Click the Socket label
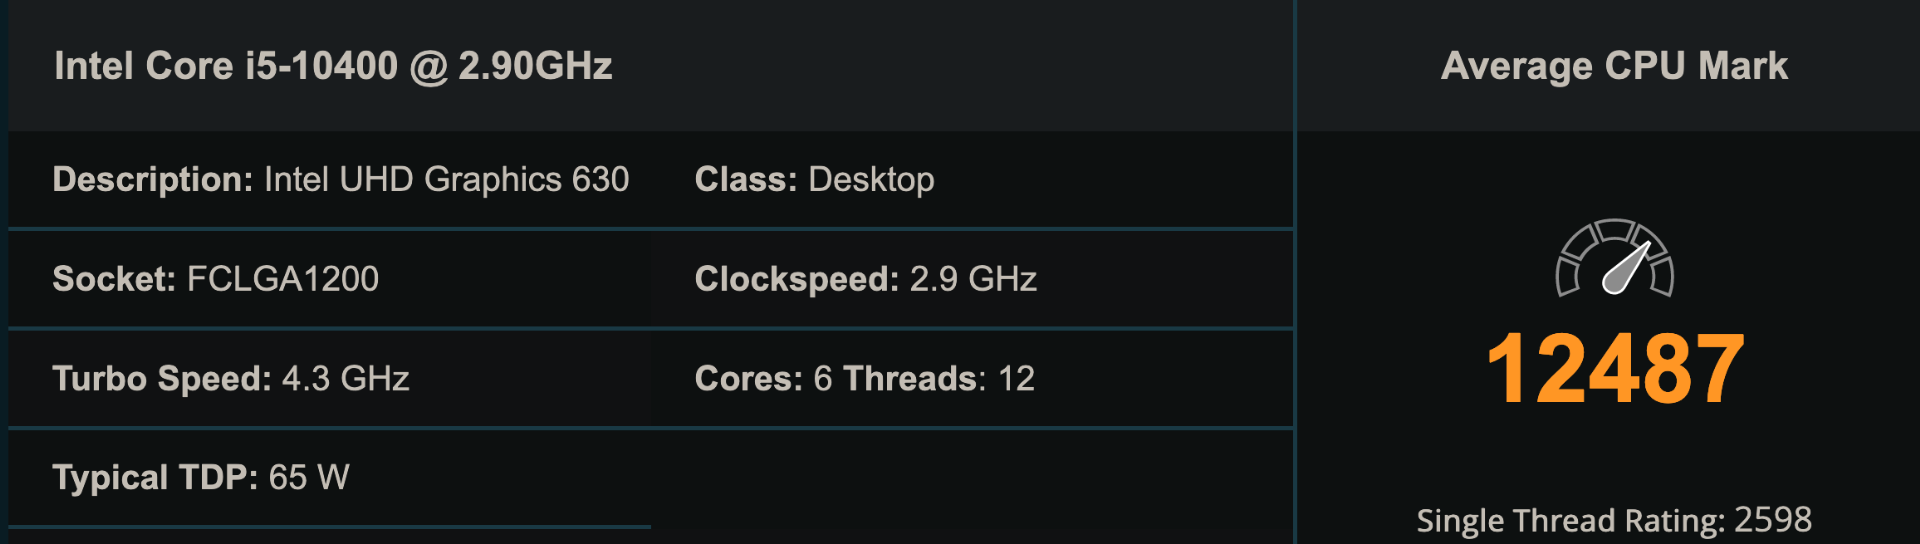 [x=114, y=279]
